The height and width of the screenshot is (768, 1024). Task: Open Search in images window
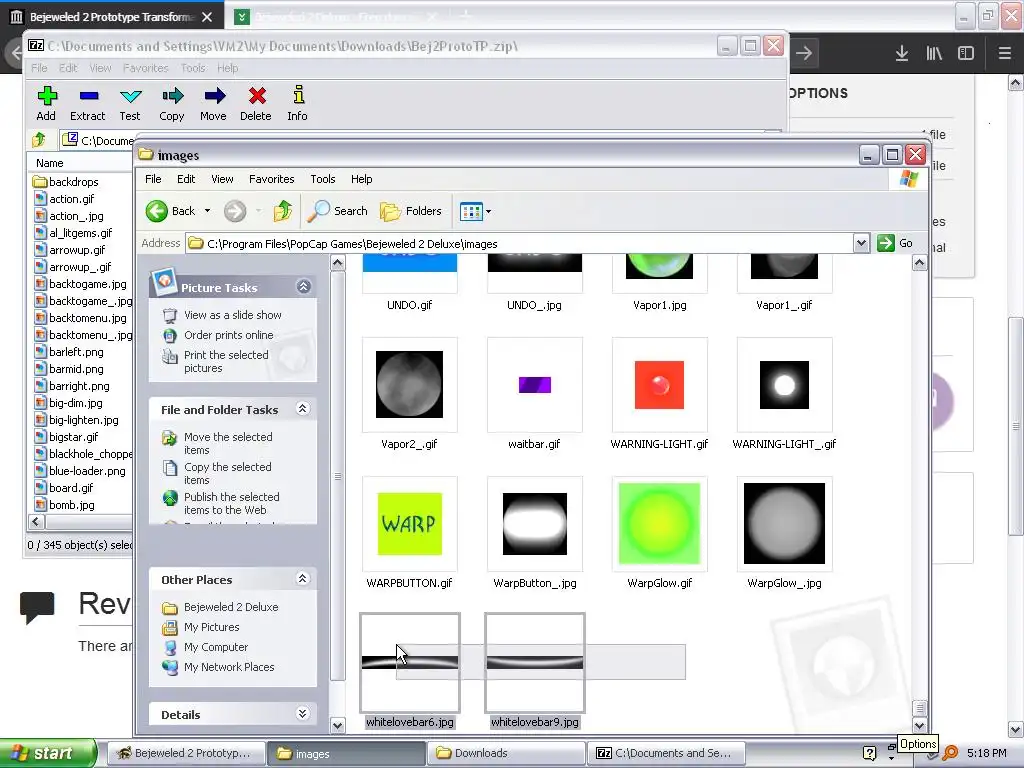click(338, 211)
